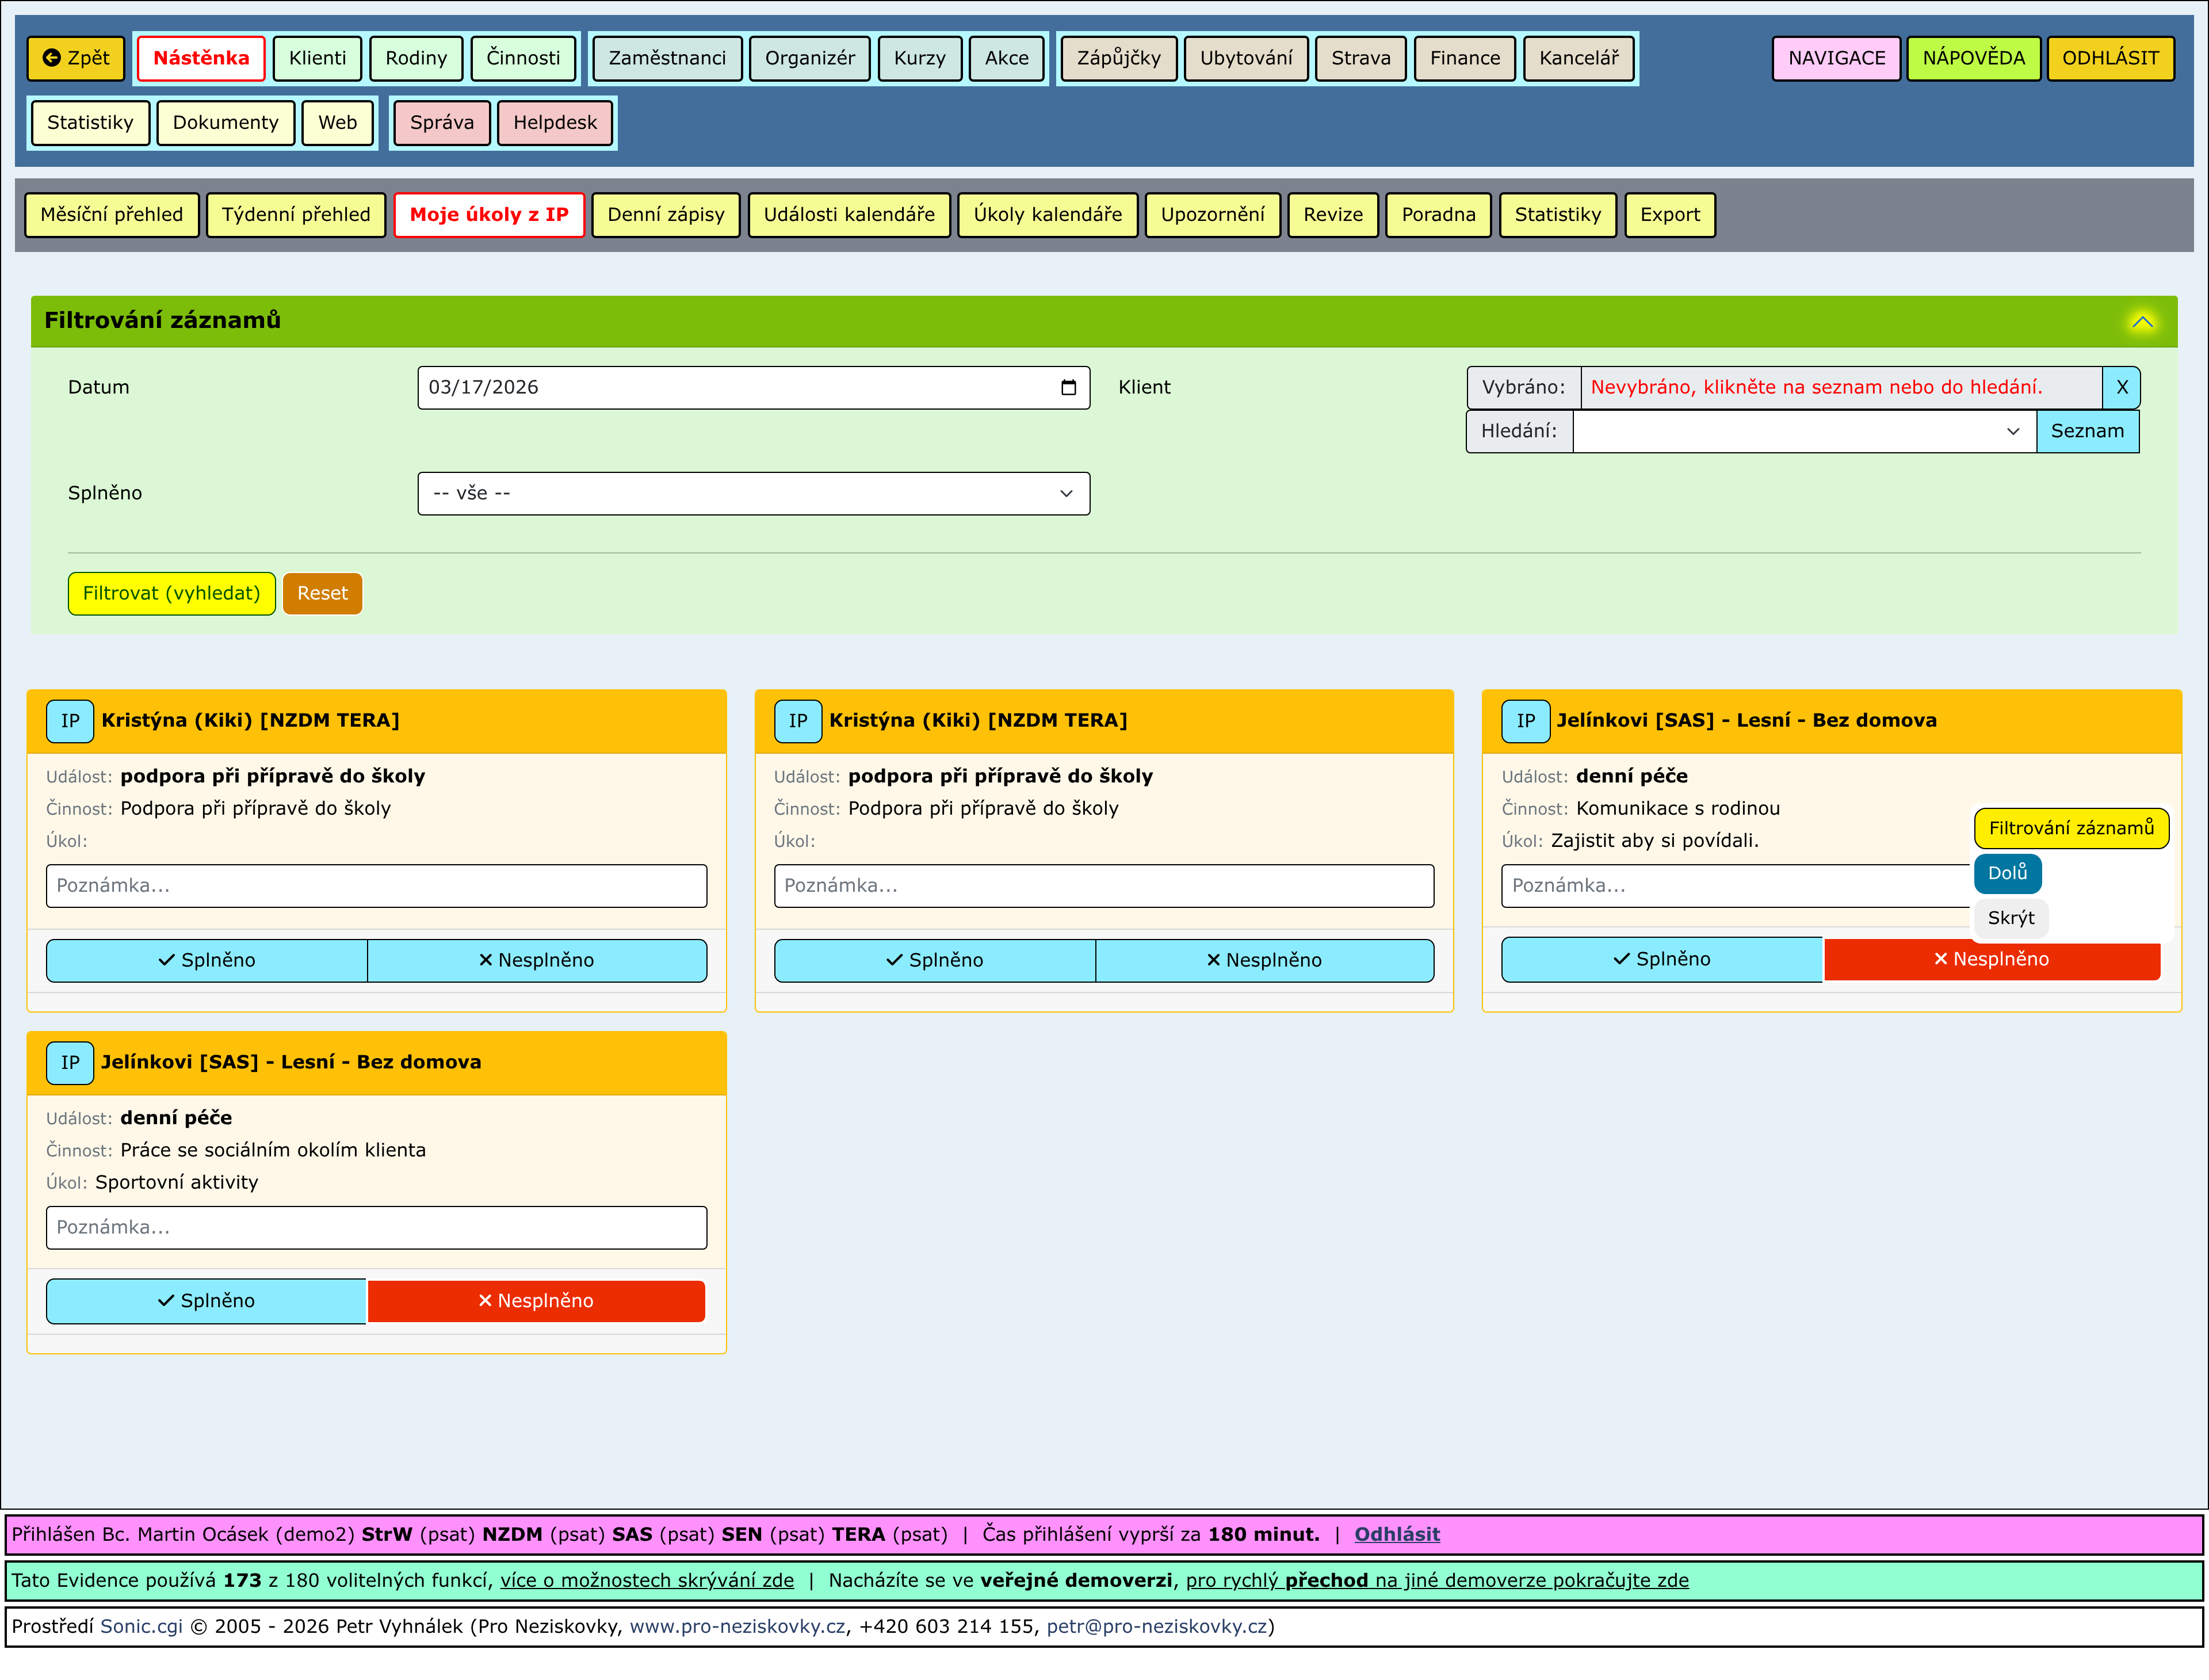Mark first Kristýna task as Splněno
The height and width of the screenshot is (1680, 2209).
pyautogui.click(x=207, y=961)
